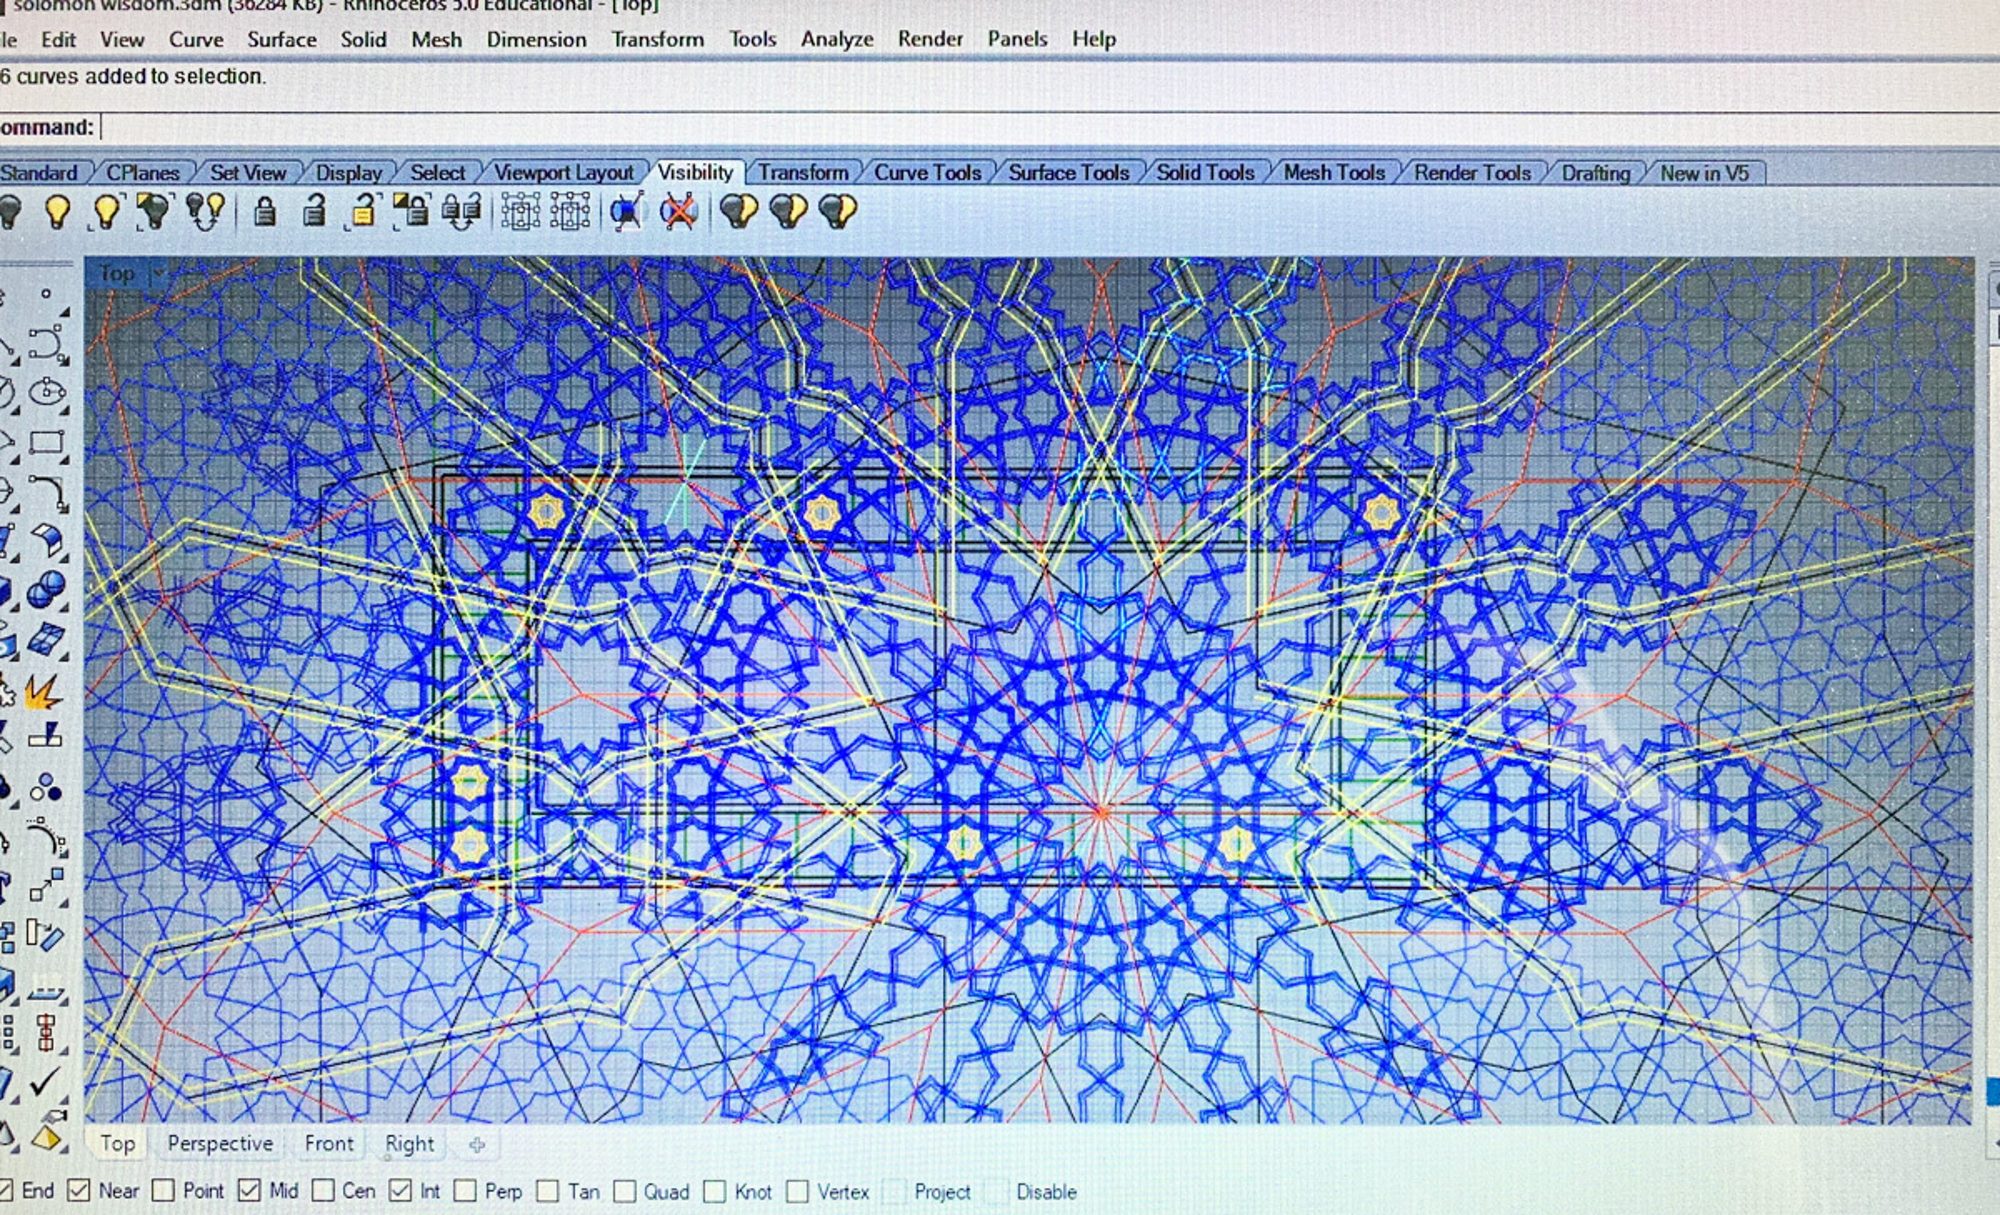
Task: Toggle the Mid osnap checkbox
Action: 250,1191
